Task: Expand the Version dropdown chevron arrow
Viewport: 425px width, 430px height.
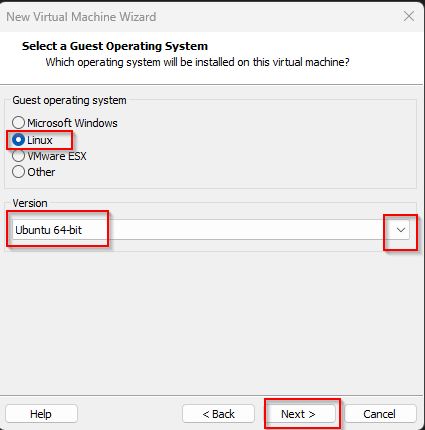Action: pos(401,230)
